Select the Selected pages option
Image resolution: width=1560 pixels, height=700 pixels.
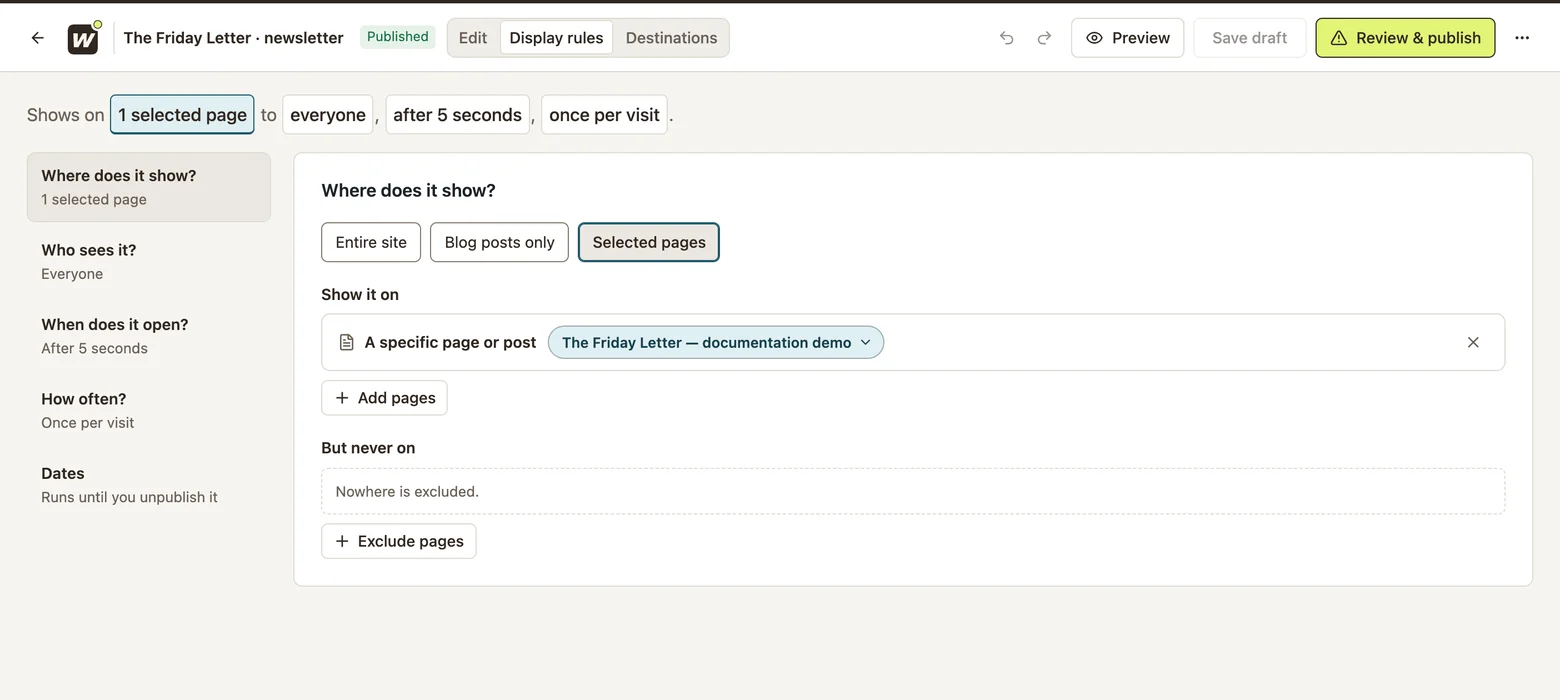point(649,242)
